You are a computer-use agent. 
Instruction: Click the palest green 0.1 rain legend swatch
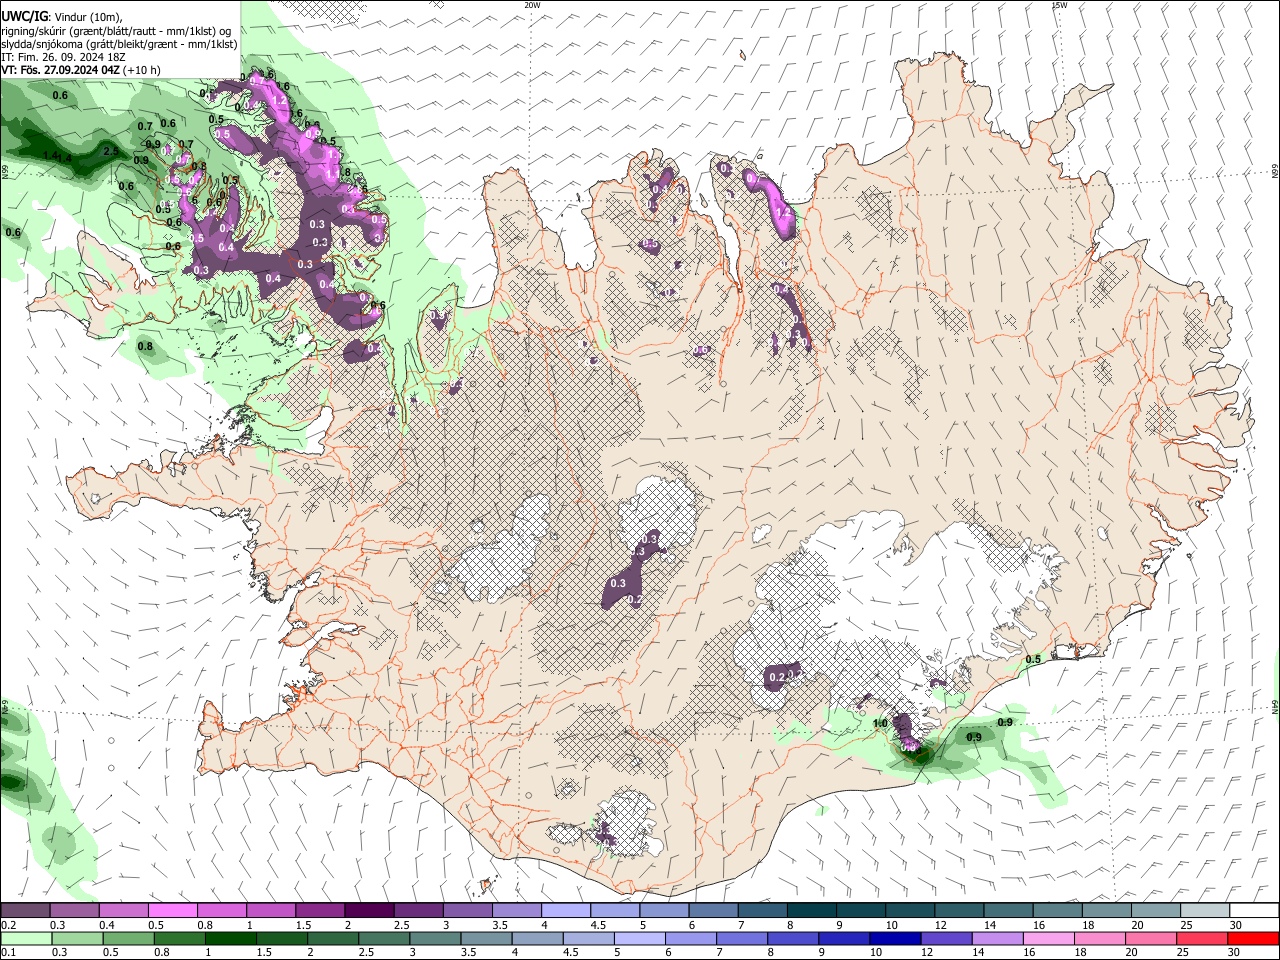coord(25,938)
